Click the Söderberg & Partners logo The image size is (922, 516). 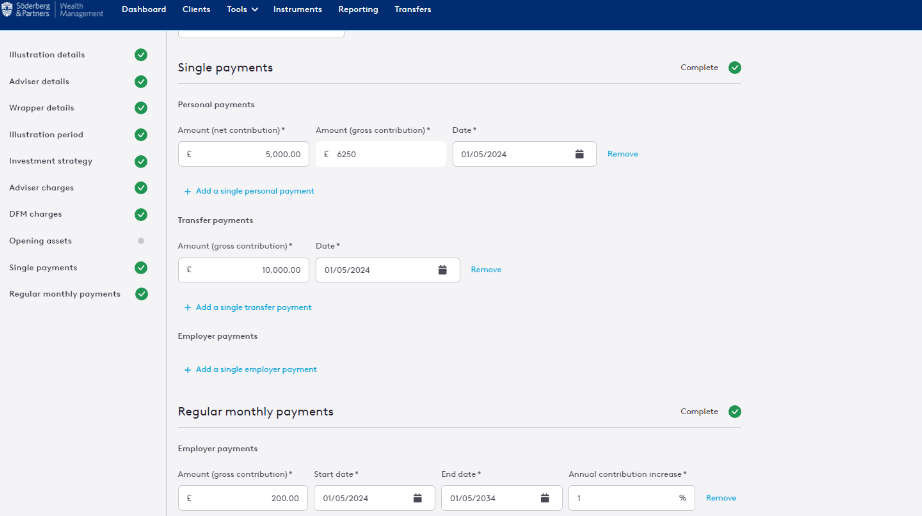click(x=52, y=9)
